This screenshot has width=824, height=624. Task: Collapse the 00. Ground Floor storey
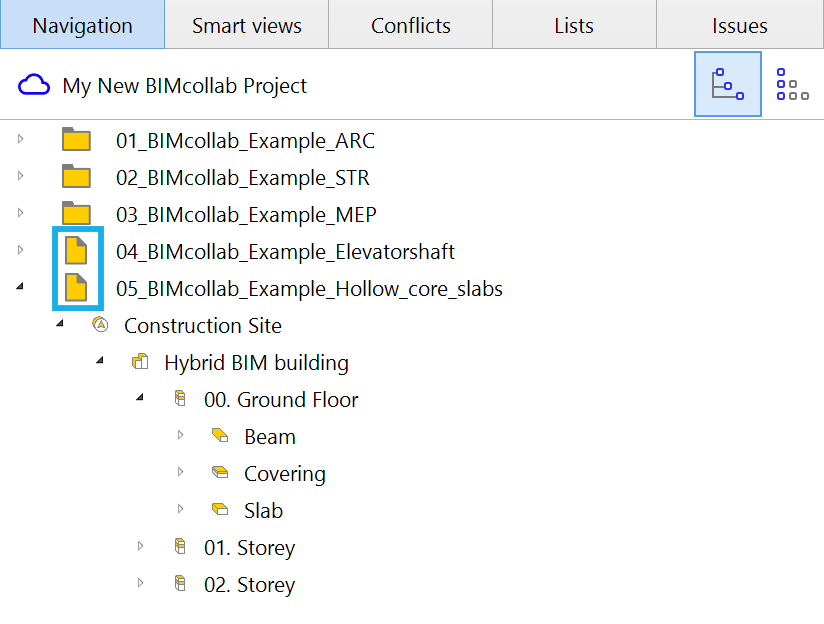coord(140,397)
